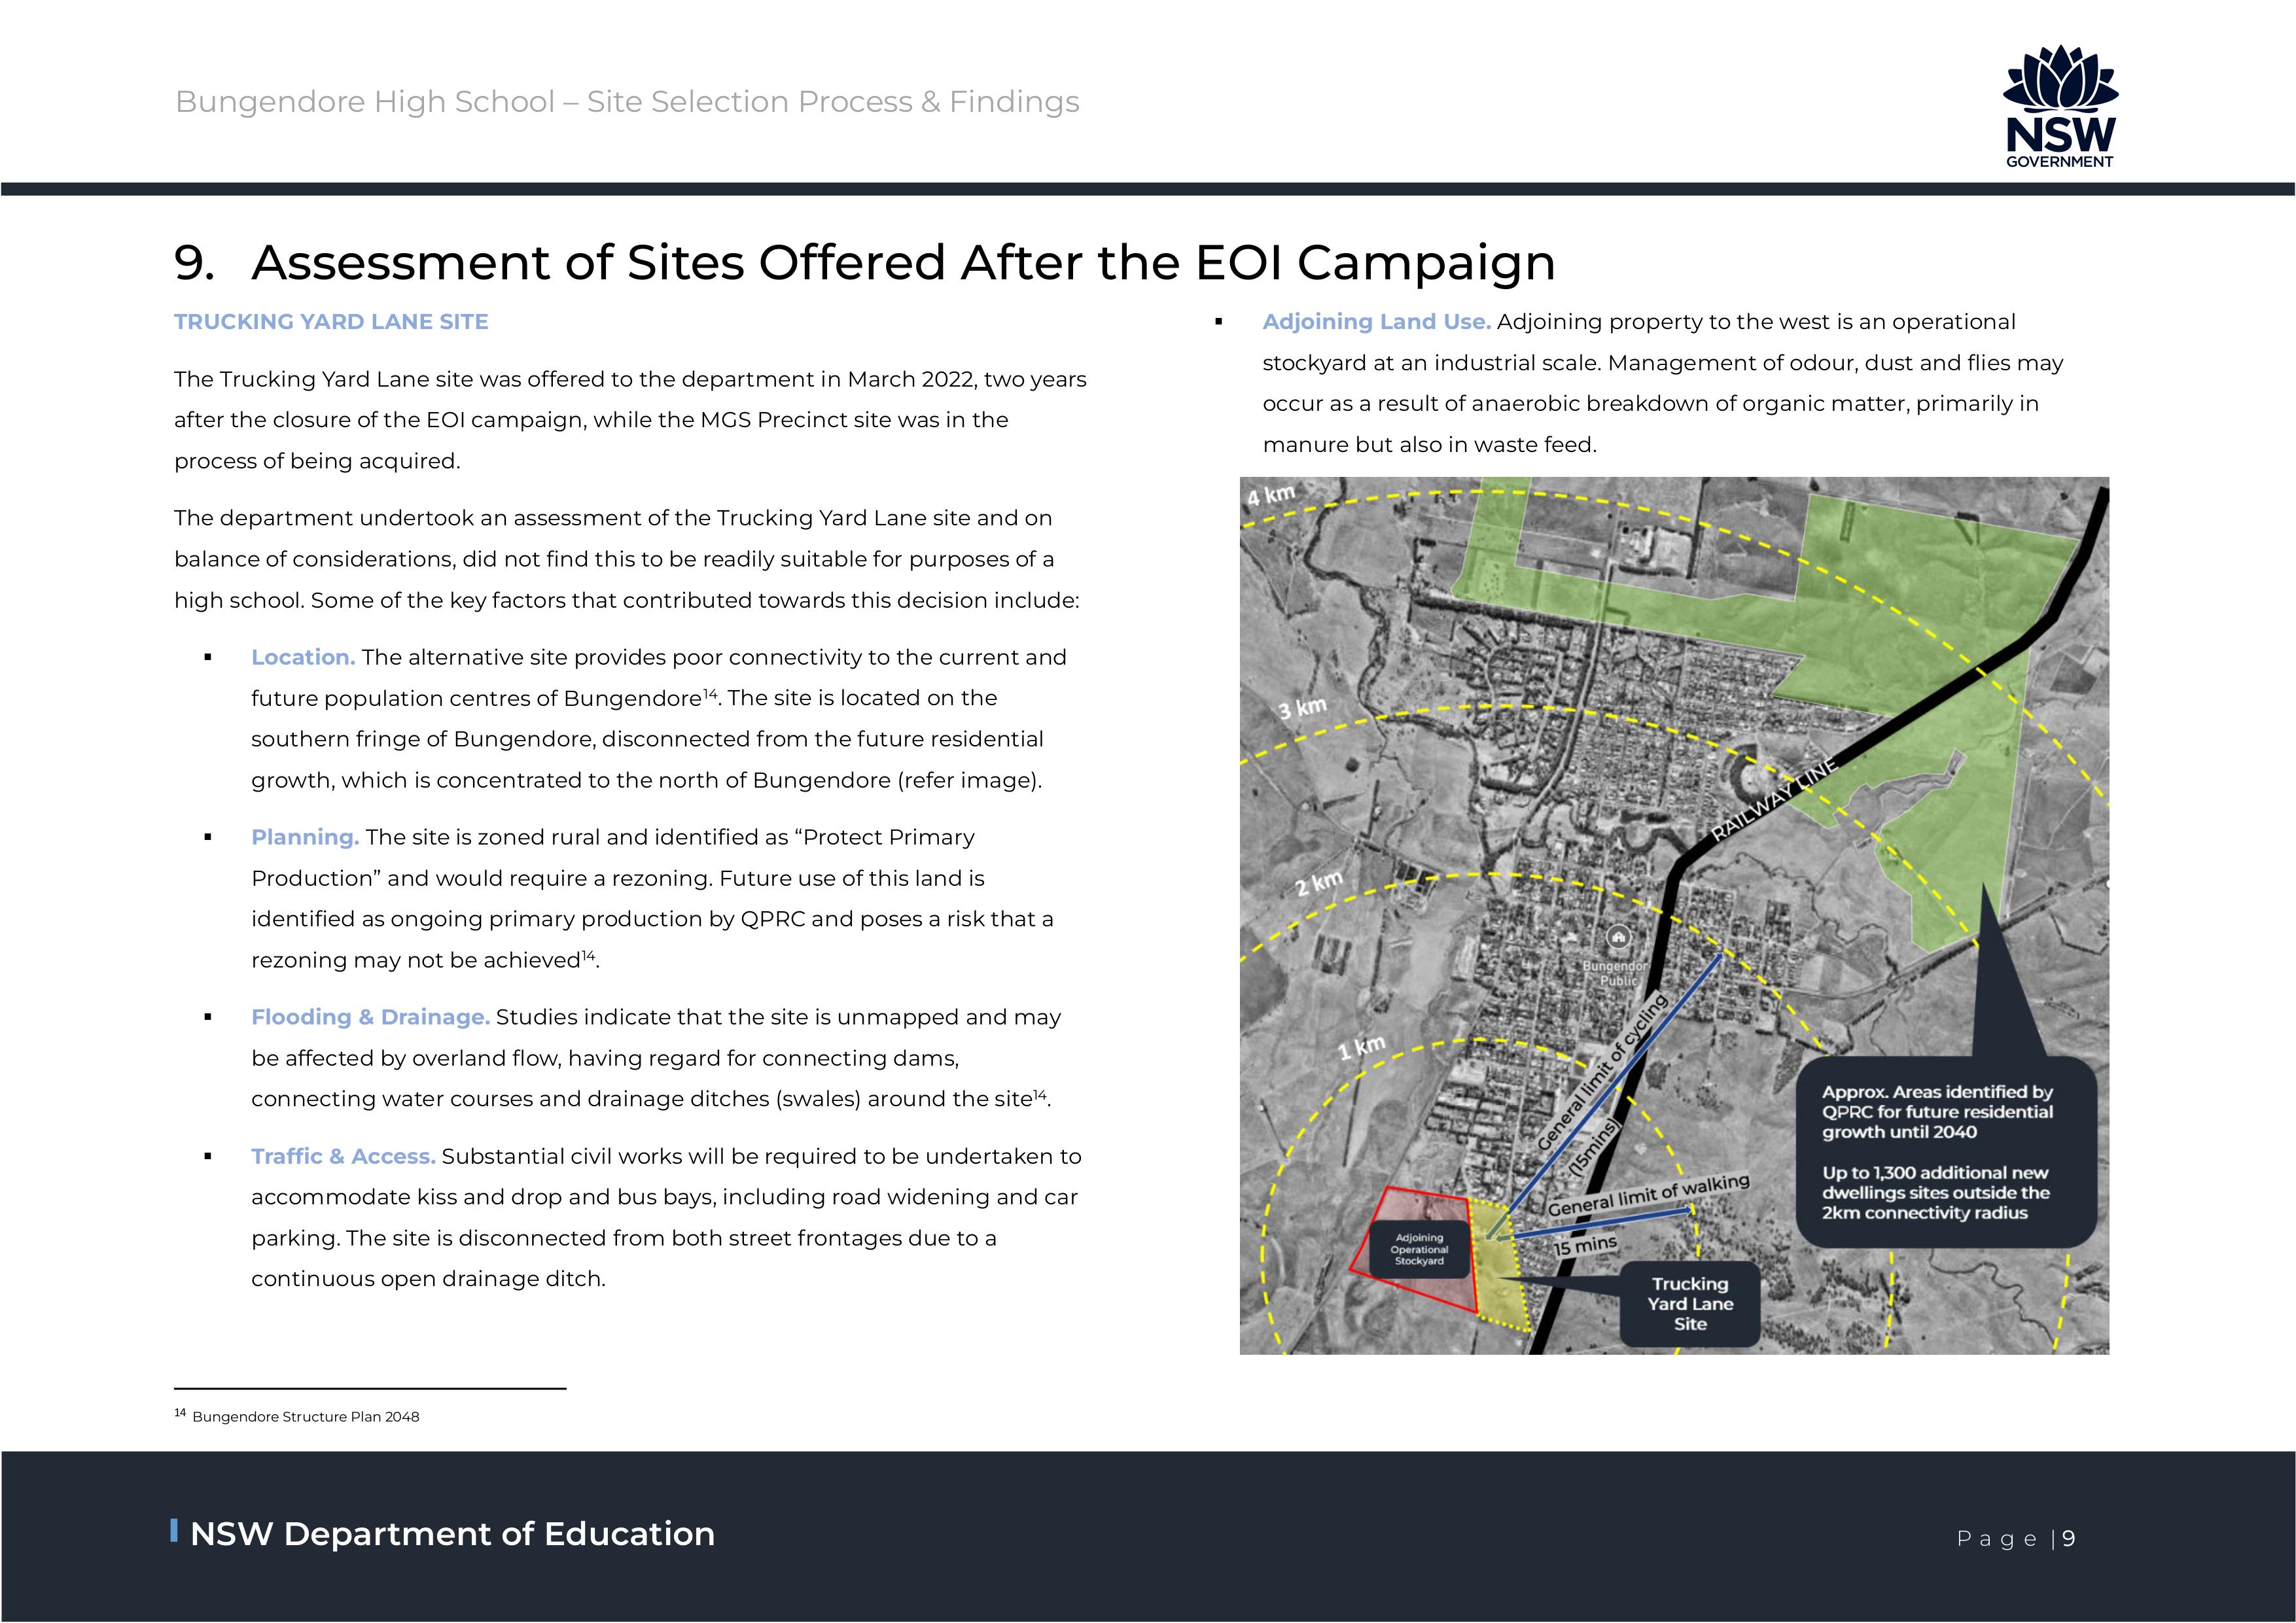Click the Flooding & Drainage heading
The image size is (2296, 1623).
(x=370, y=1017)
